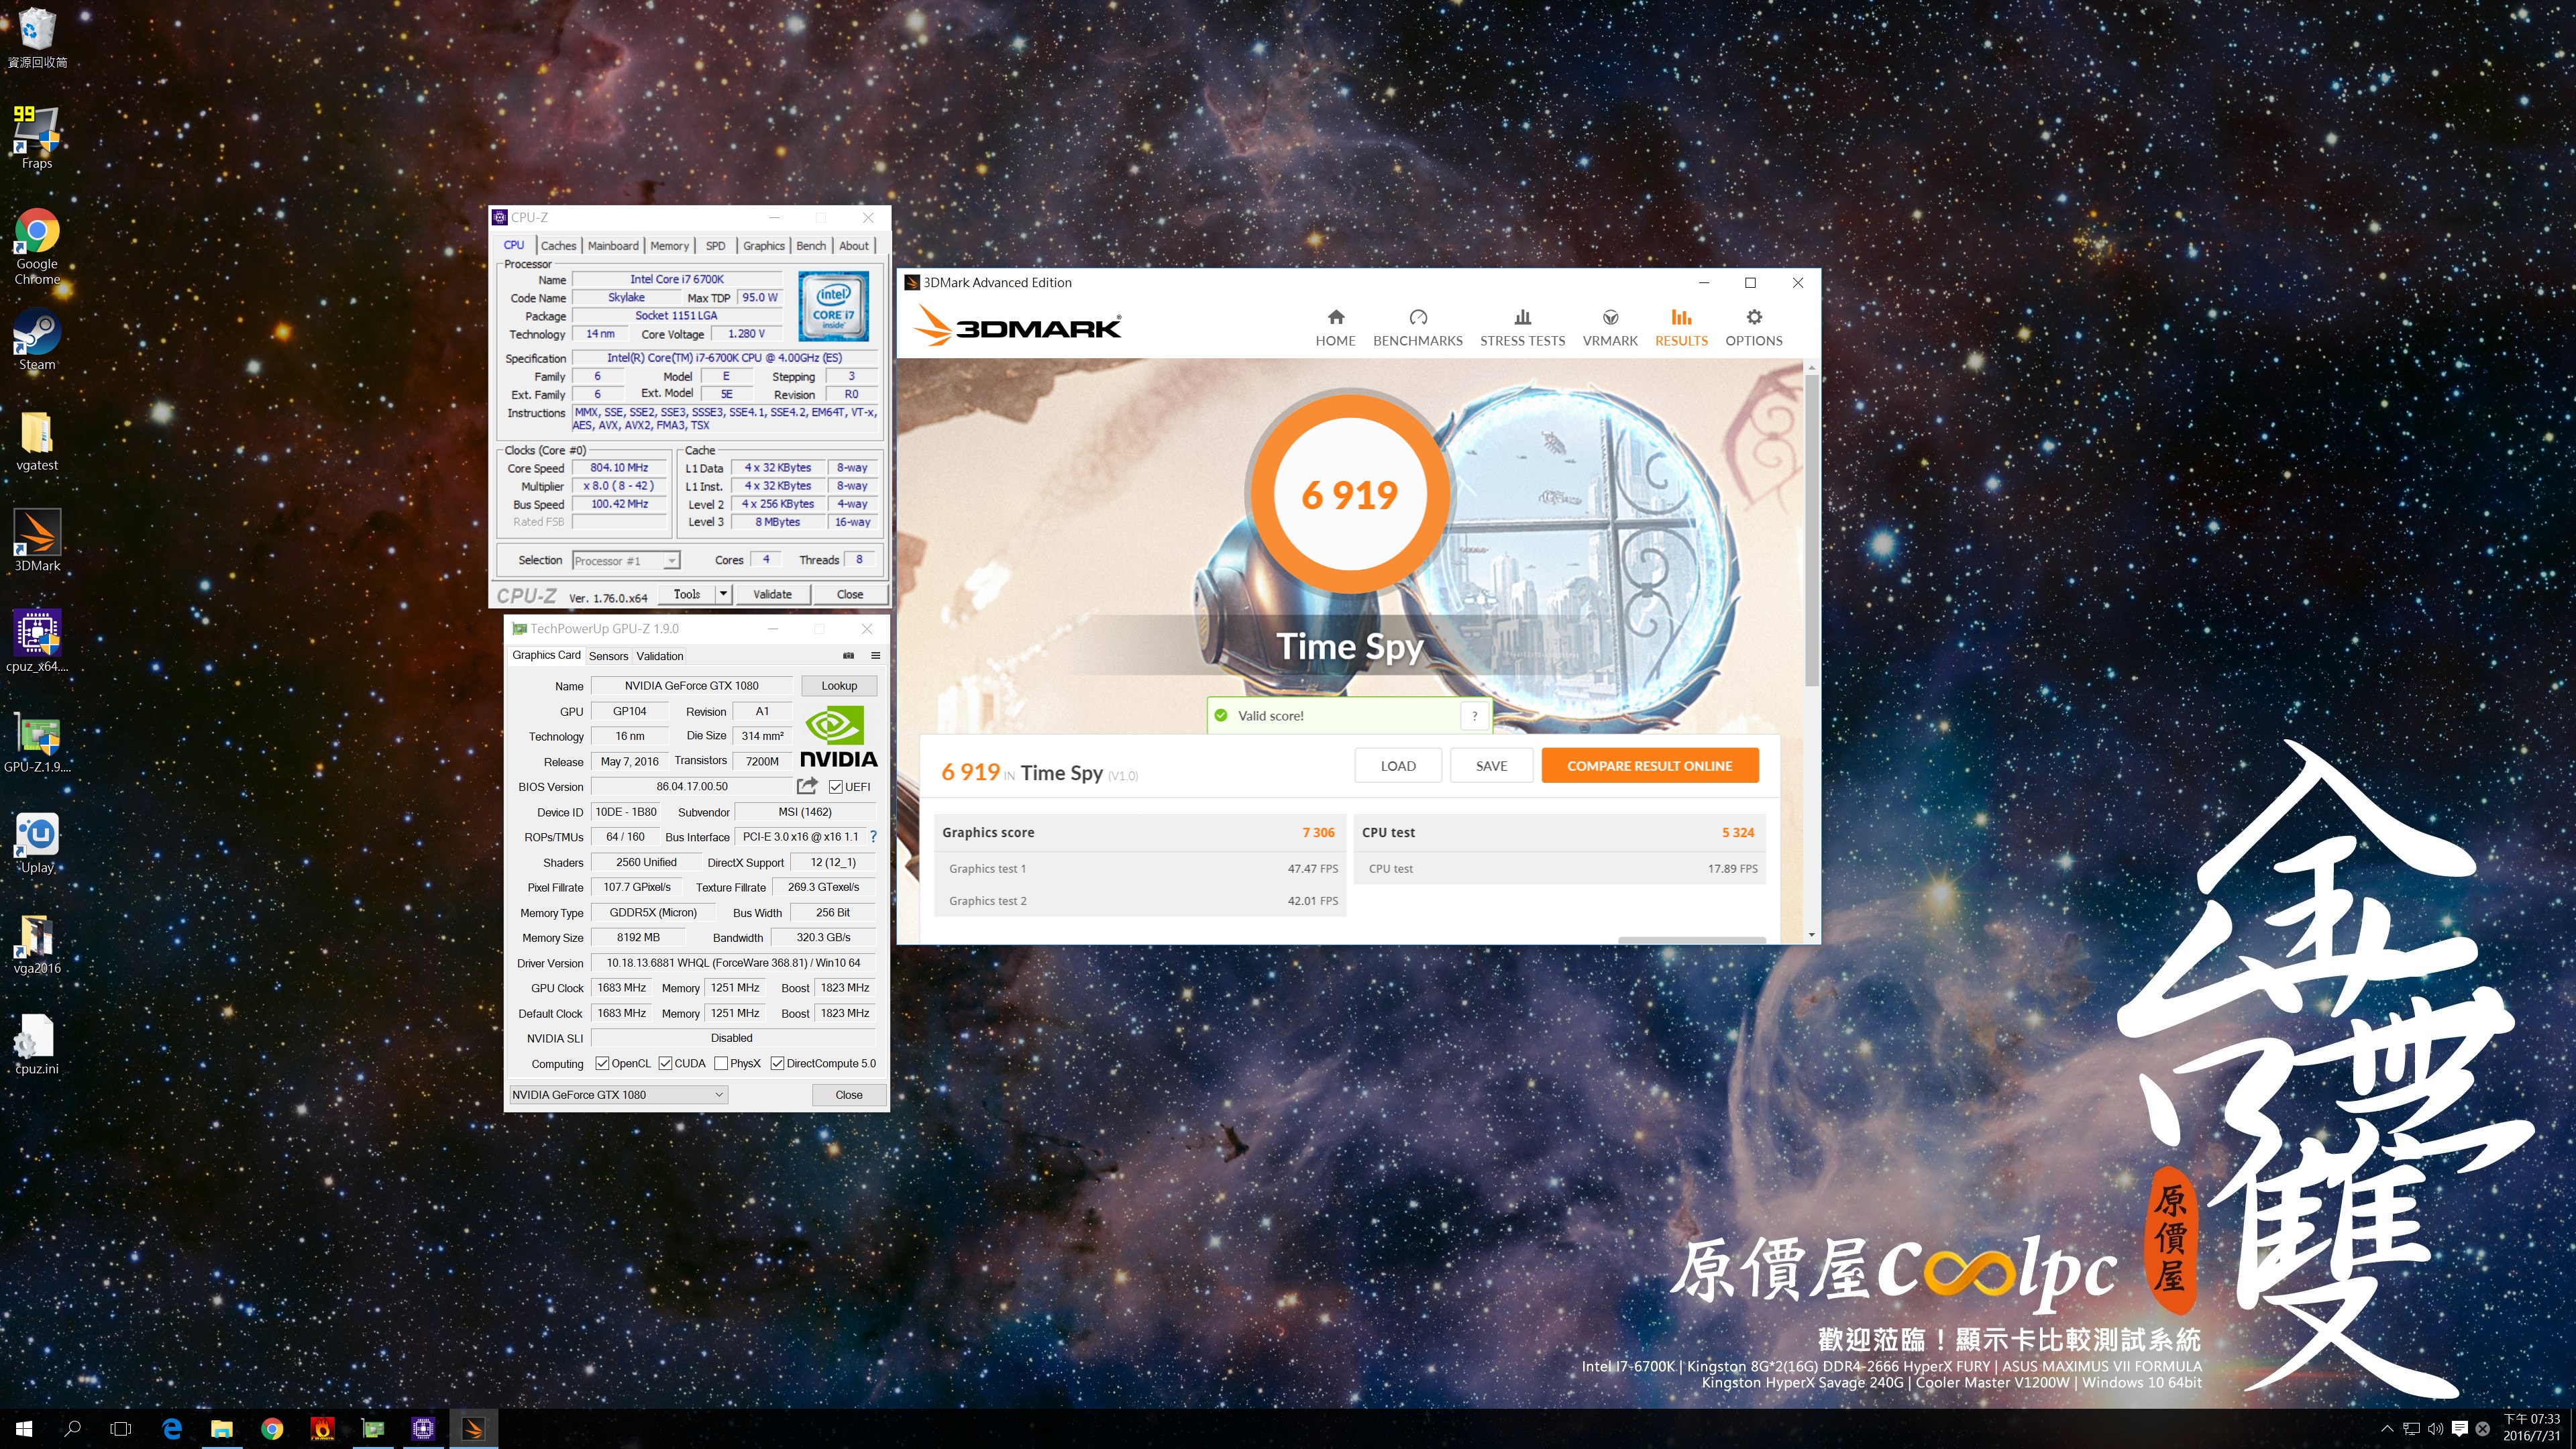The width and height of the screenshot is (2576, 1449).
Task: Open File Explorer from taskbar
Action: pyautogui.click(x=222, y=1429)
